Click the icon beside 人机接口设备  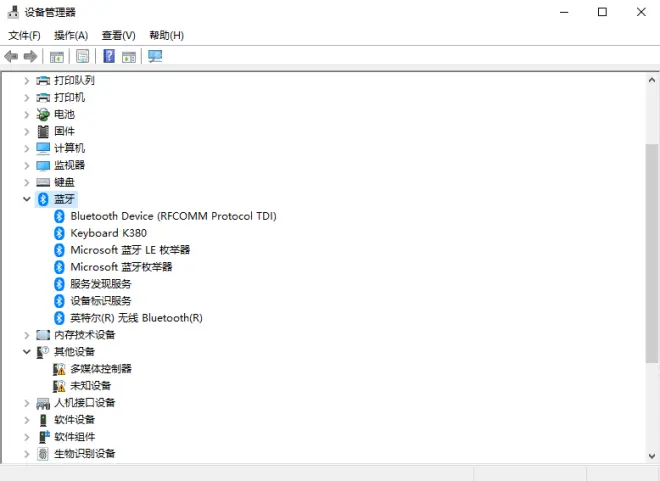[43, 403]
